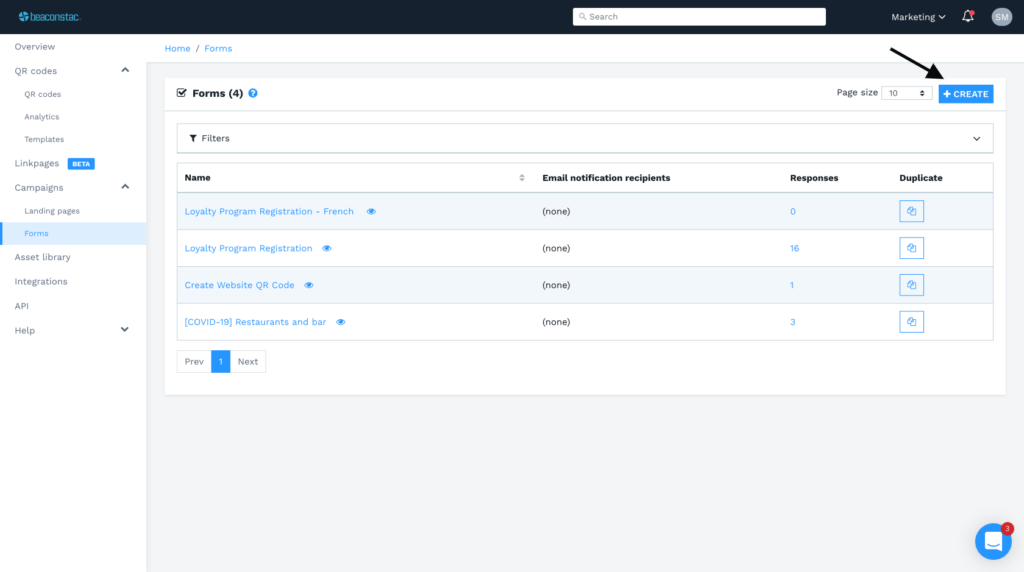Focus the top Search field
The height and width of the screenshot is (572, 1024).
coord(699,17)
